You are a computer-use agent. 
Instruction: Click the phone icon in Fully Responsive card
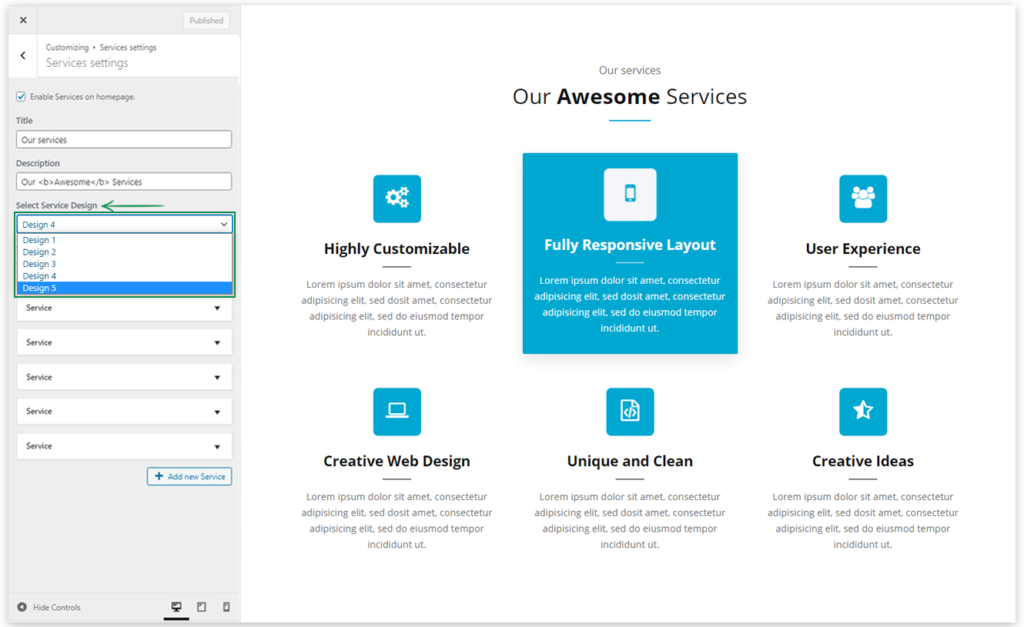pos(630,194)
